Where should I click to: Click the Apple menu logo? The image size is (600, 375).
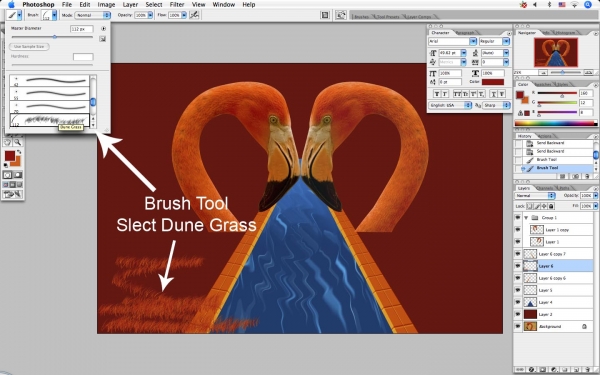click(11, 5)
